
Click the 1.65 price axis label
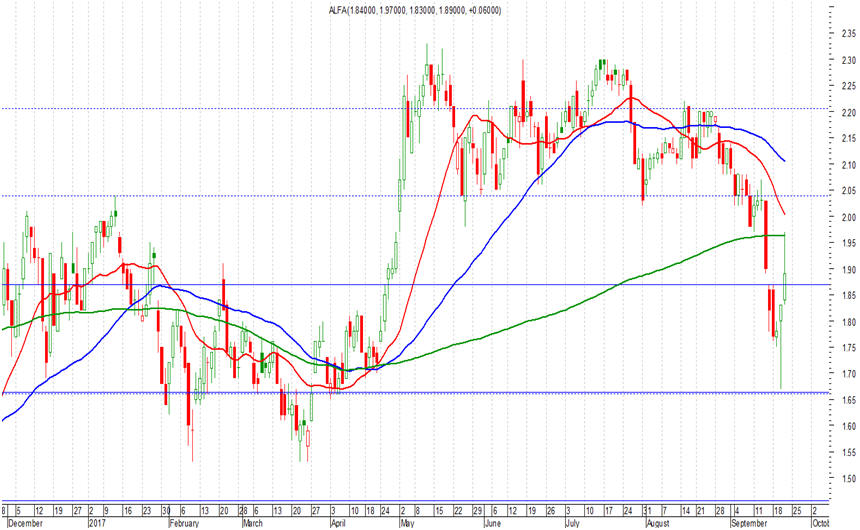click(x=848, y=400)
